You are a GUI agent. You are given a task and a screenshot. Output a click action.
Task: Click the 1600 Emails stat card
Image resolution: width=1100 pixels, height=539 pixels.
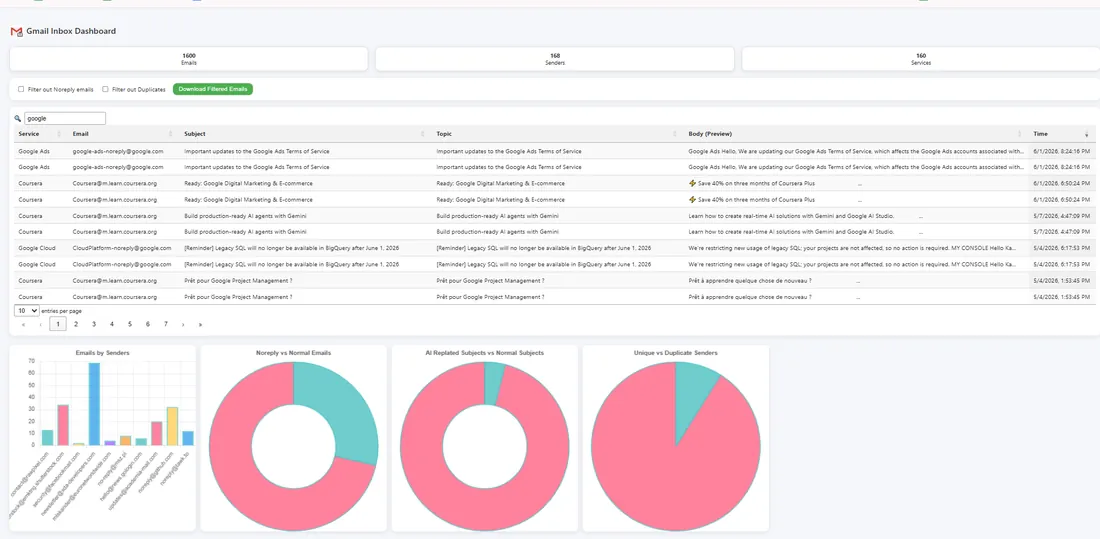(189, 59)
